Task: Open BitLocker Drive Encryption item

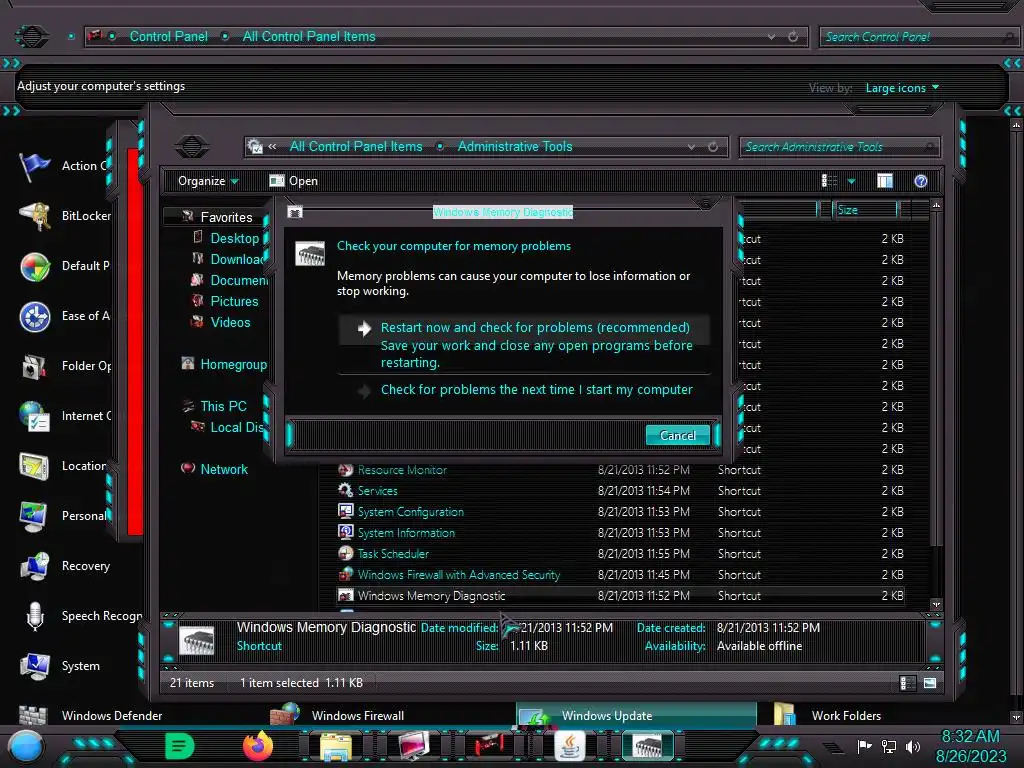Action: 65,216
